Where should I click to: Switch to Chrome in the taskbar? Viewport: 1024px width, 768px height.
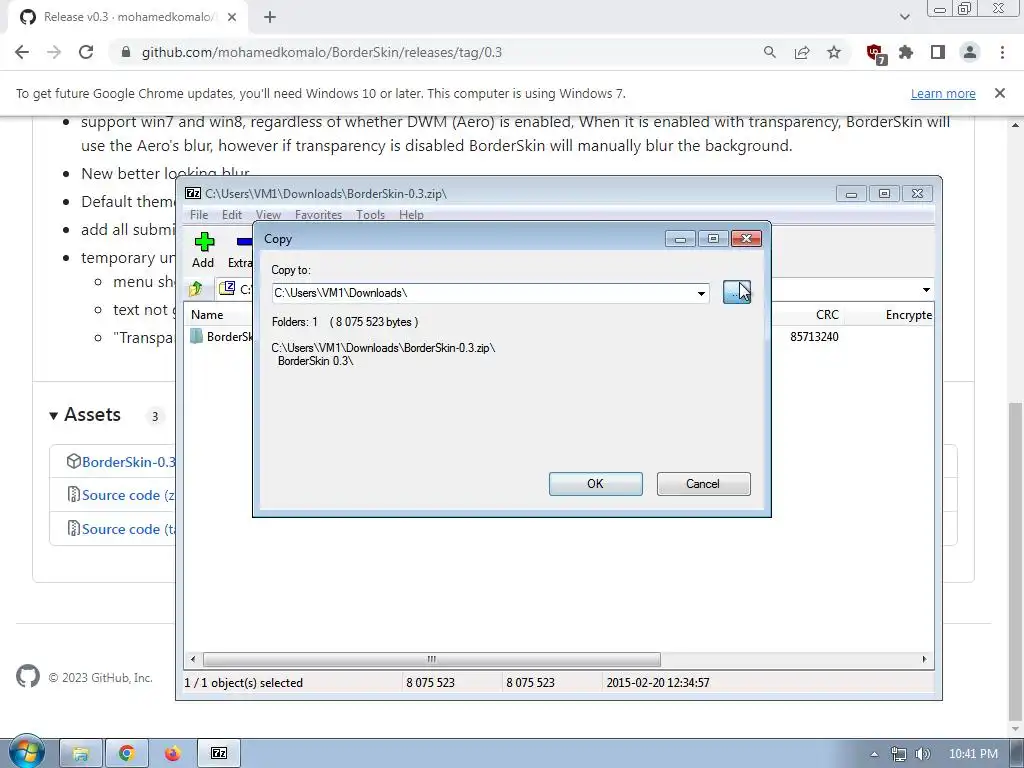127,754
